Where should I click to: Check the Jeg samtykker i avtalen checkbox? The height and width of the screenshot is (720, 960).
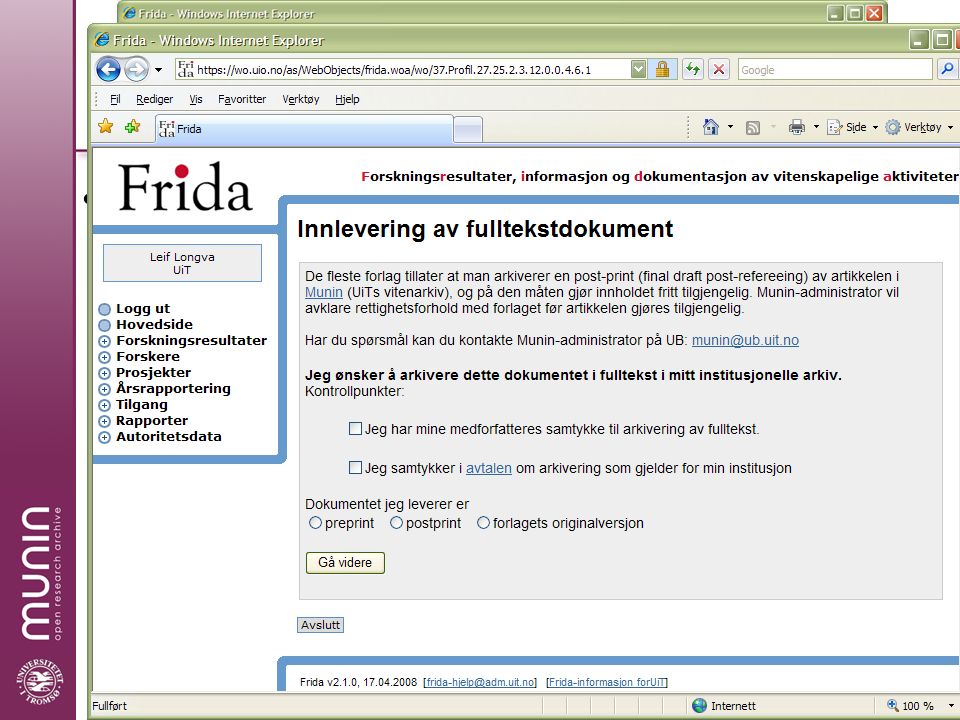click(x=355, y=468)
